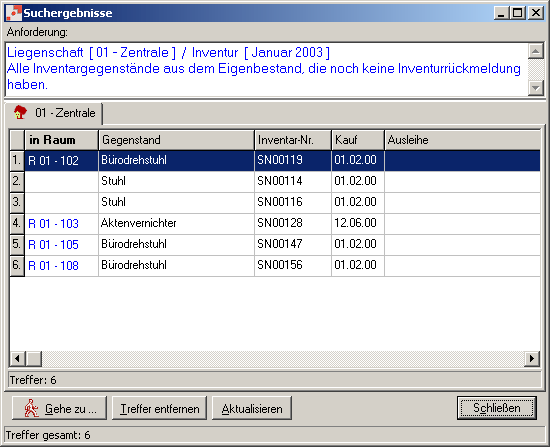Click the Kauf column header
This screenshot has width=550, height=447.
point(358,140)
